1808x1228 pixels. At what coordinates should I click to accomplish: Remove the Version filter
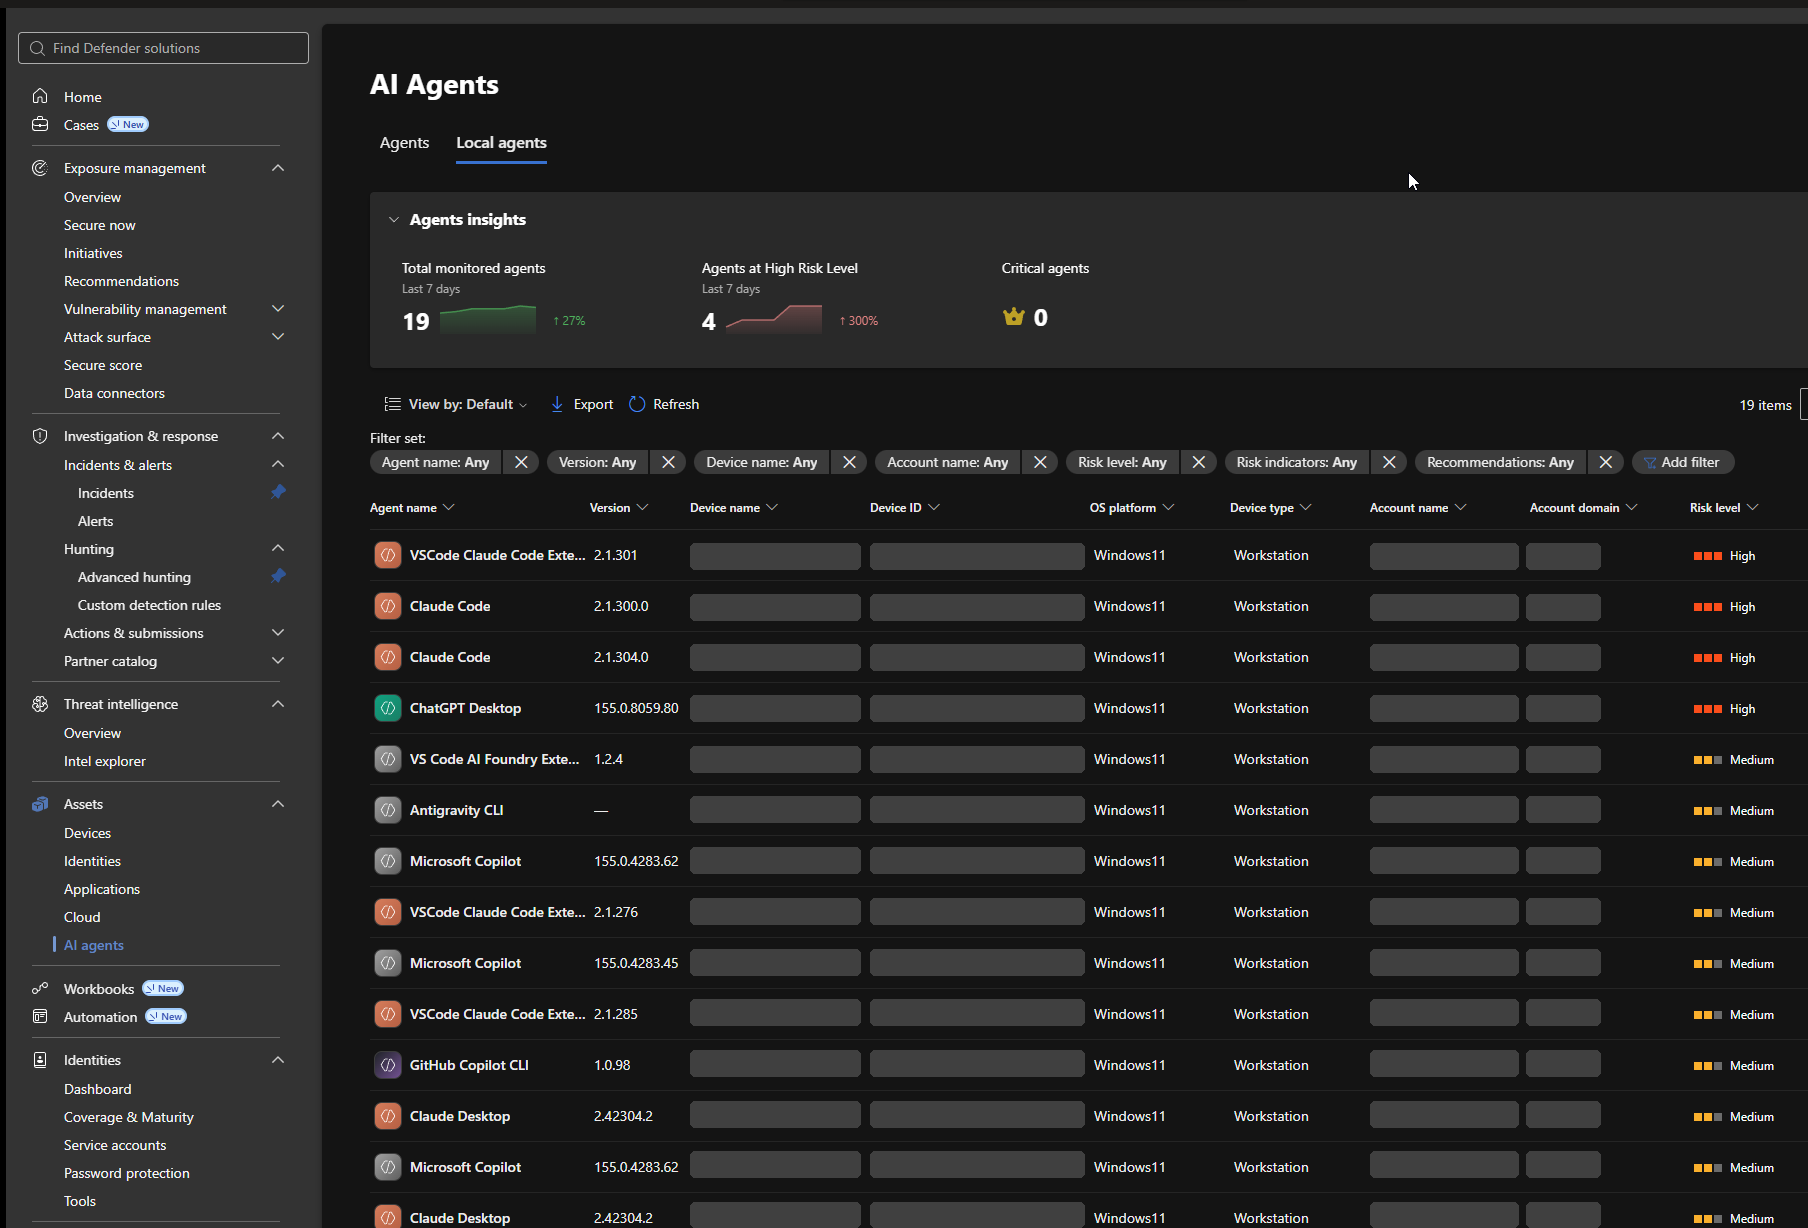(668, 462)
